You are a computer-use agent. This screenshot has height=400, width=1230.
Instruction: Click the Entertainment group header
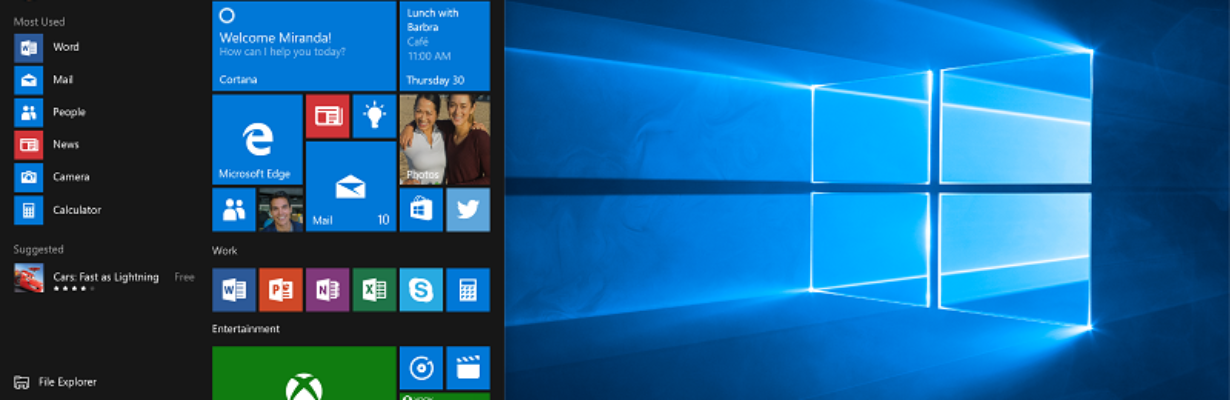tap(246, 328)
